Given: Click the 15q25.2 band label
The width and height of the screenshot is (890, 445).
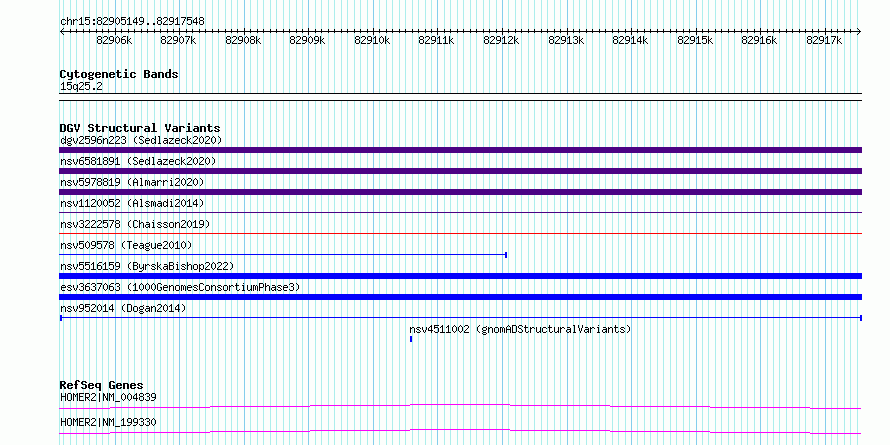Looking at the screenshot, I should click(x=81, y=87).
